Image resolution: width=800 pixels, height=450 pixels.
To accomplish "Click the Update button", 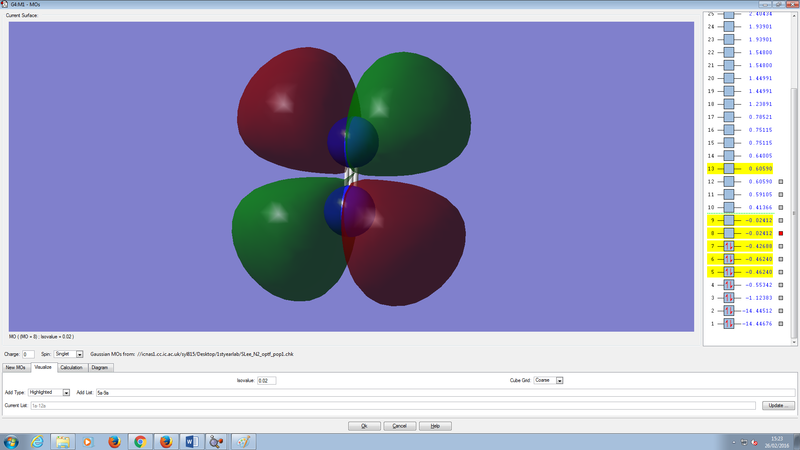I will (x=778, y=405).
